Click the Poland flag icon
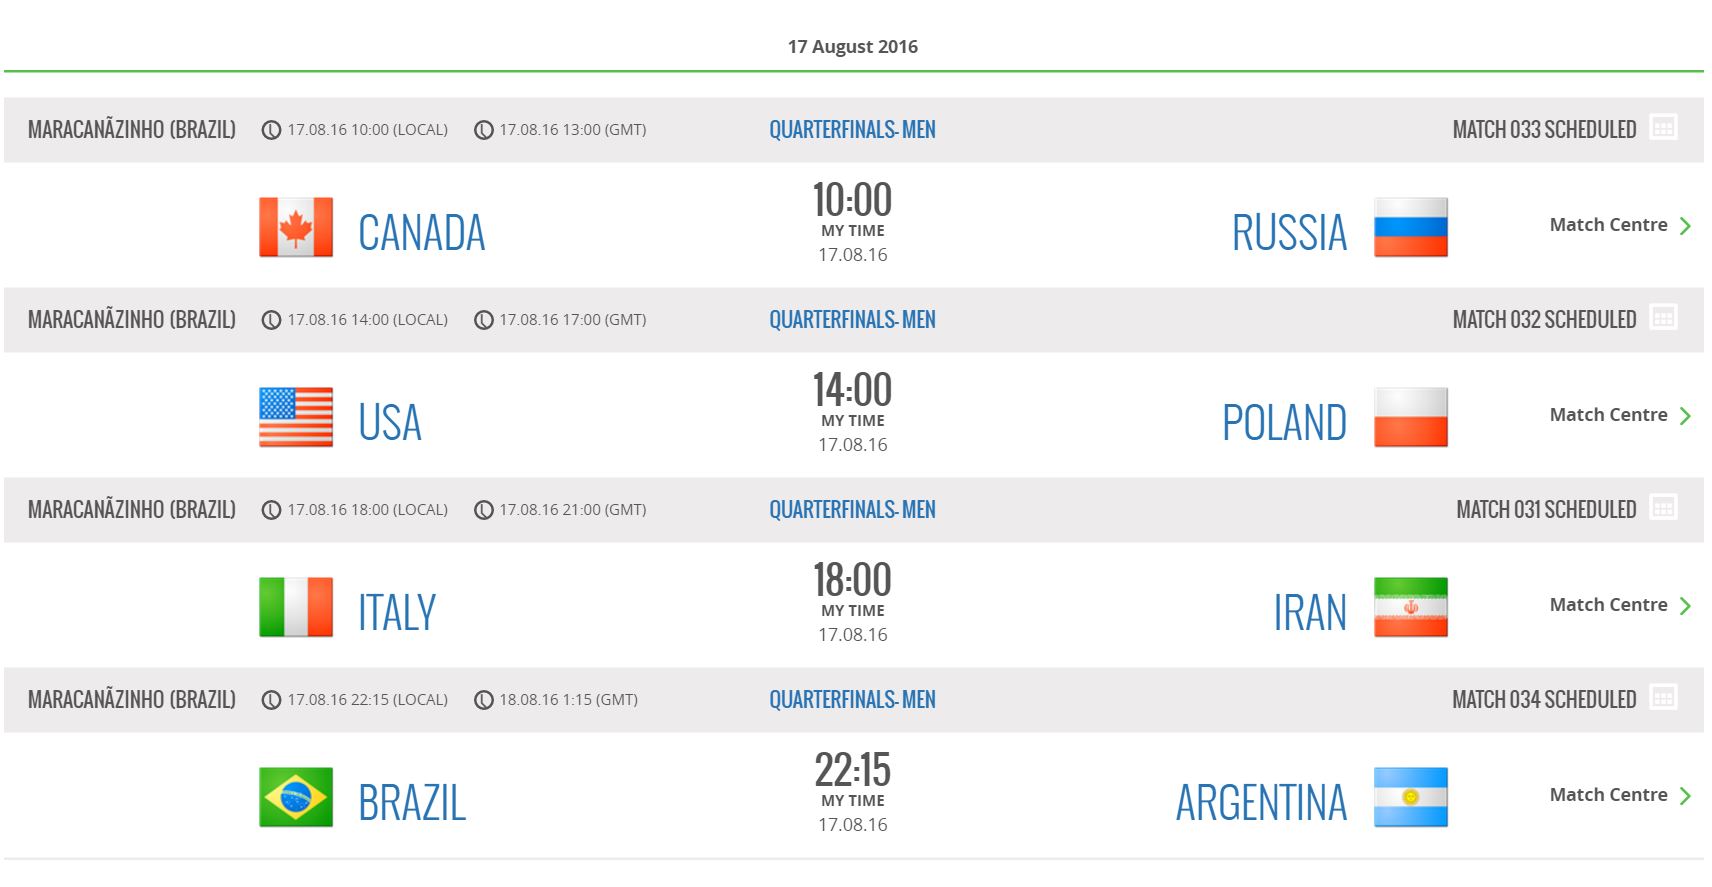1712x887 pixels. pyautogui.click(x=1410, y=417)
